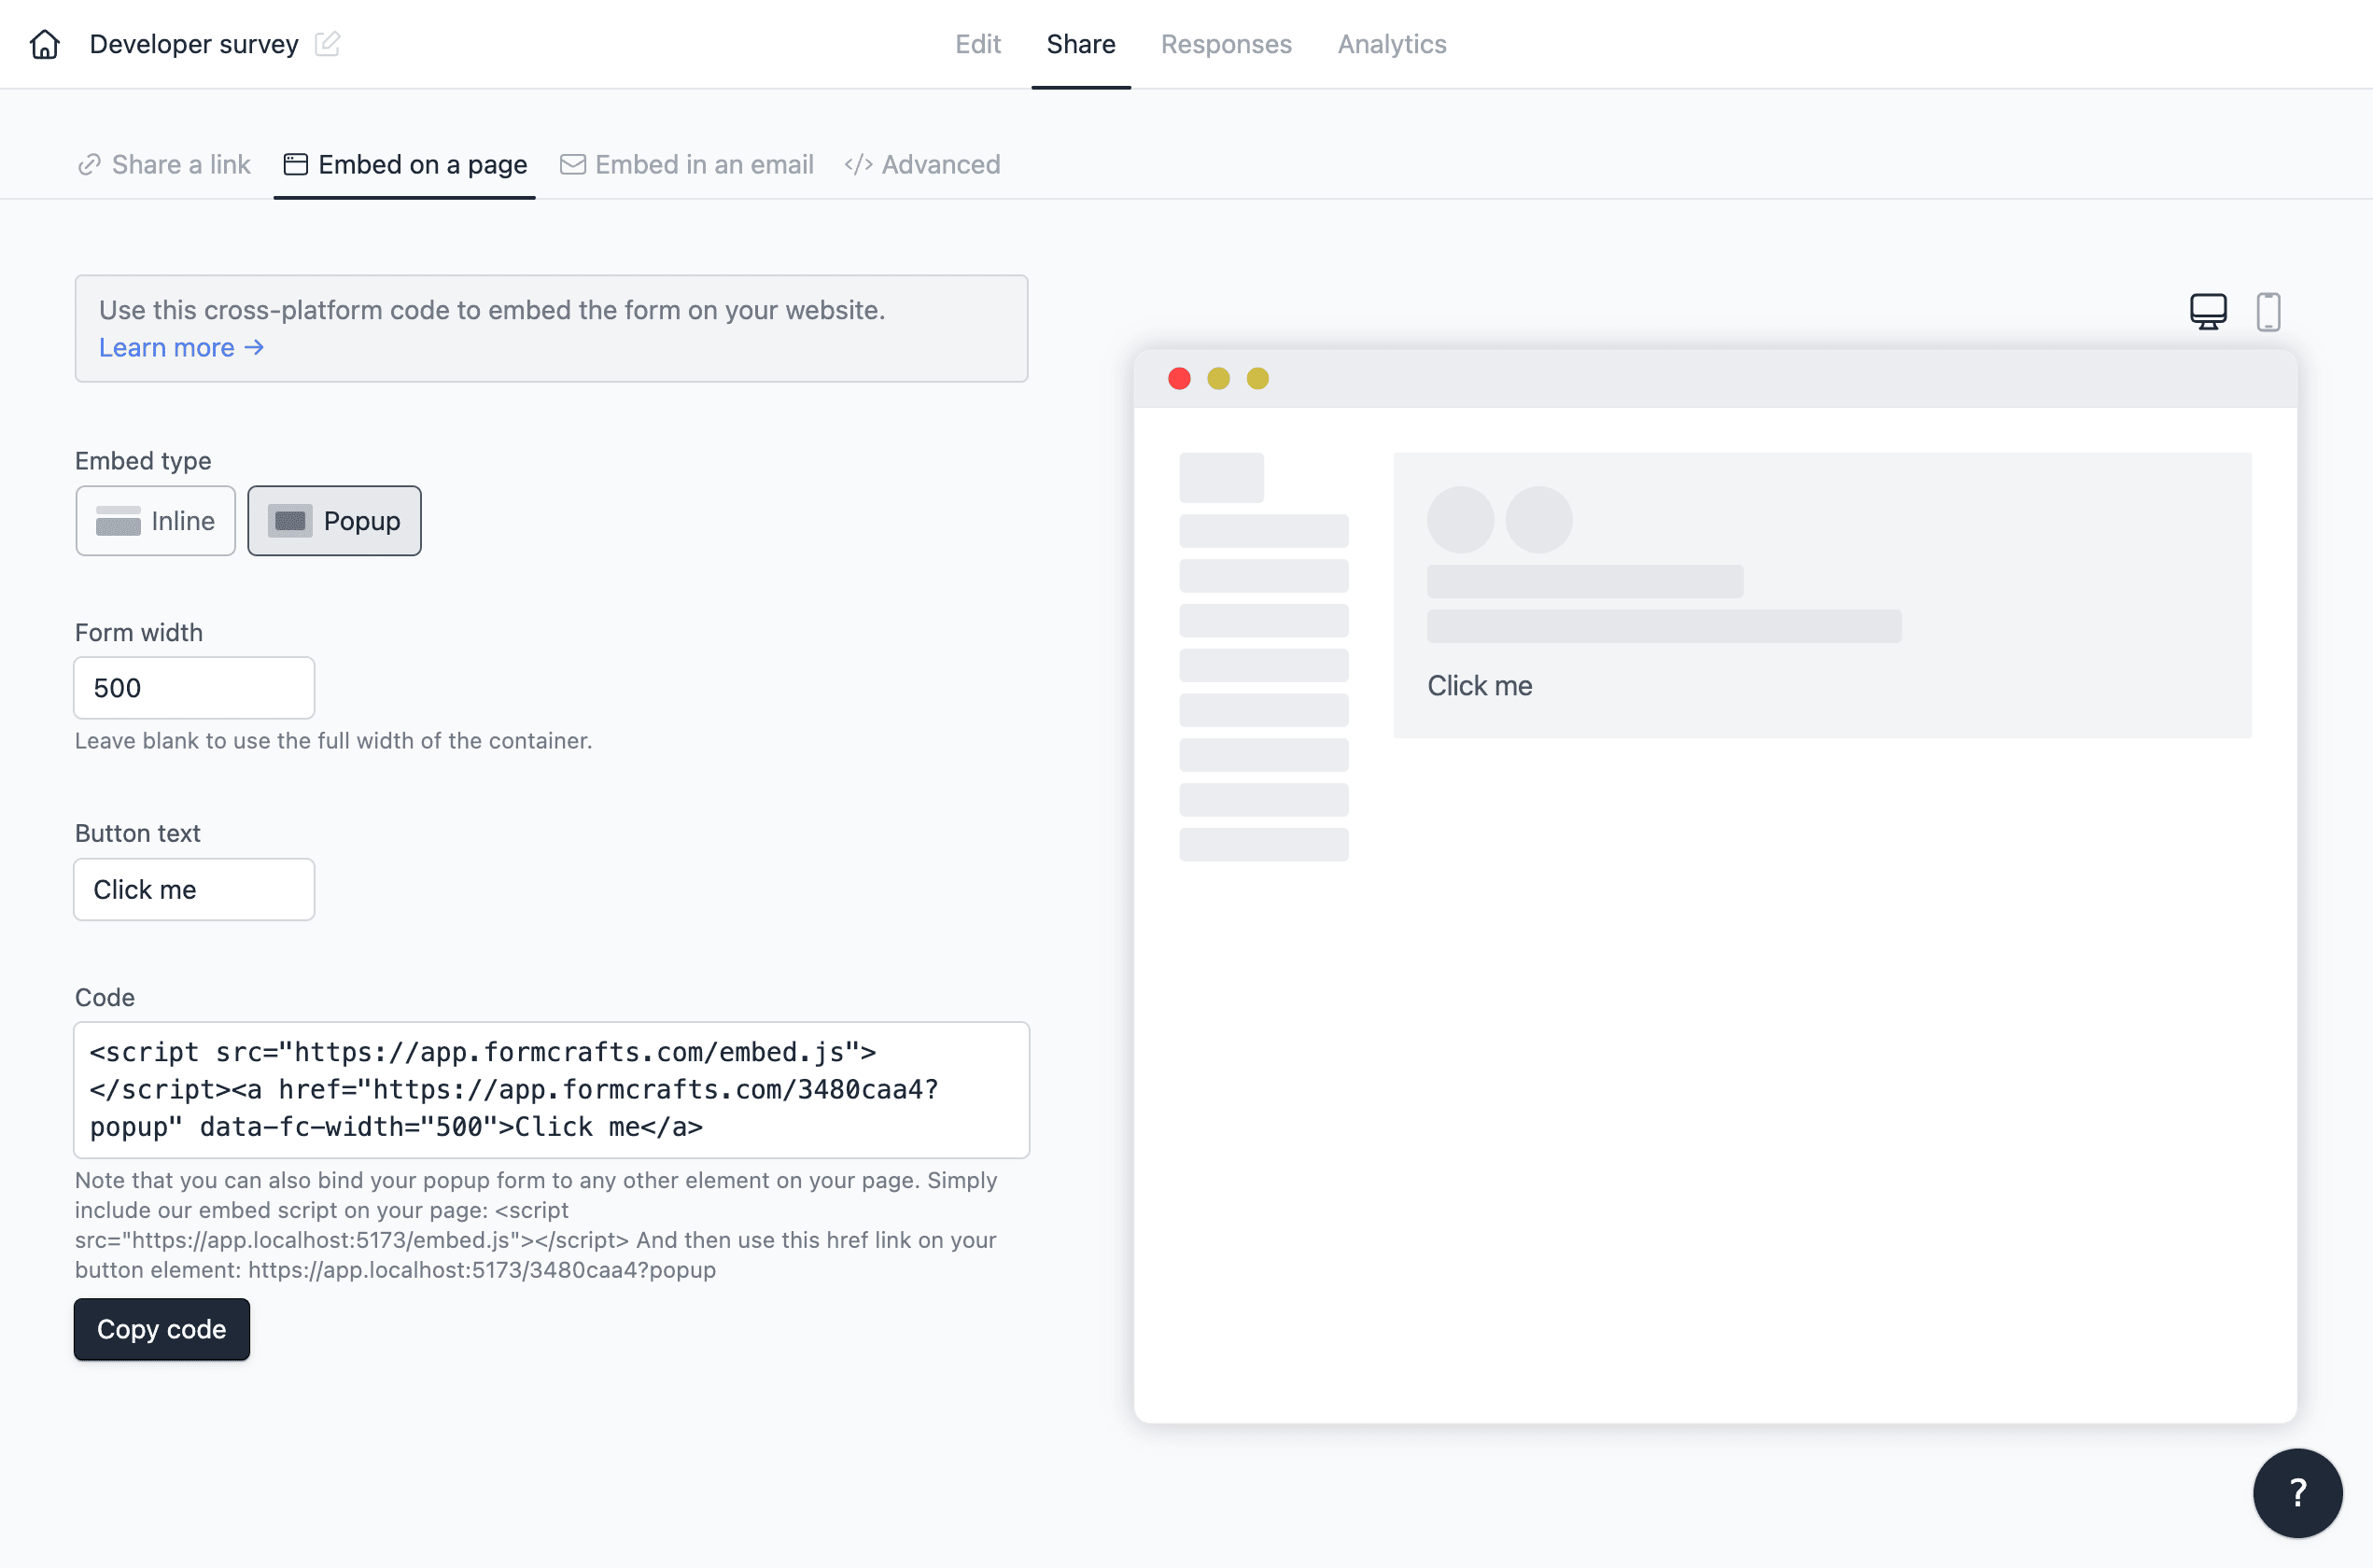Click the Developer survey title
The image size is (2373, 1568).
[196, 44]
